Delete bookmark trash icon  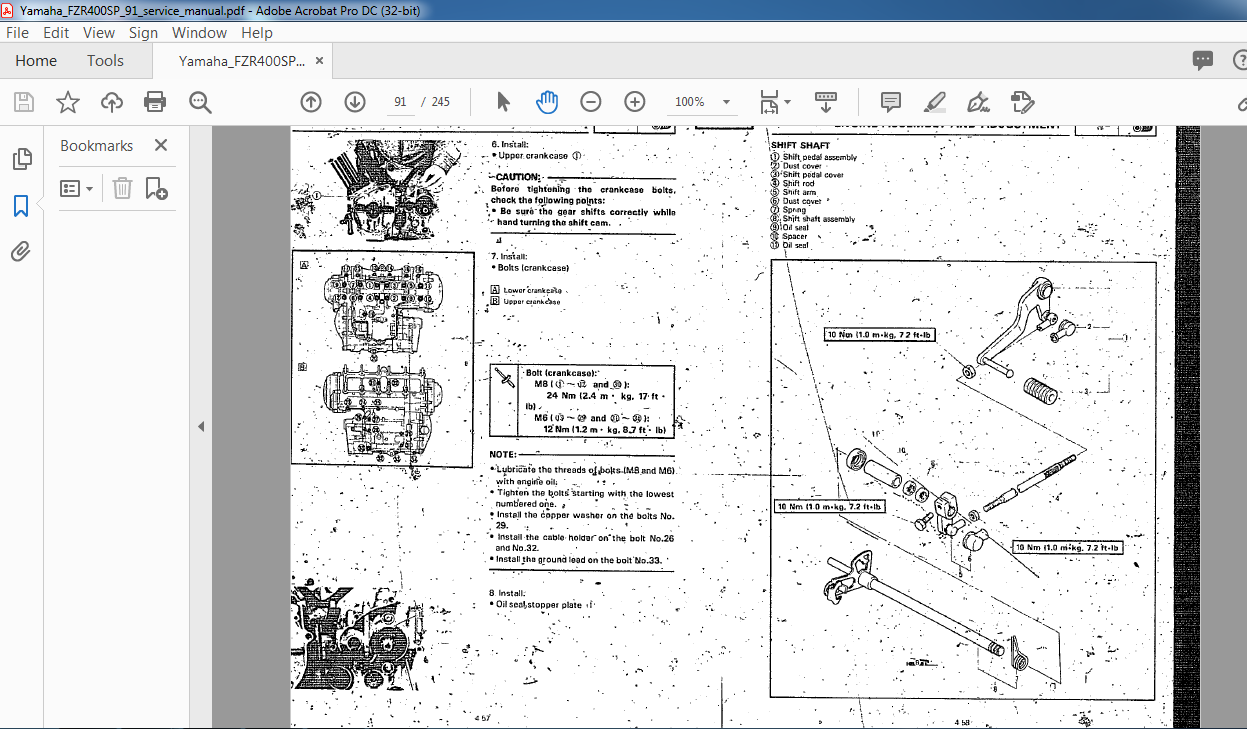point(122,188)
